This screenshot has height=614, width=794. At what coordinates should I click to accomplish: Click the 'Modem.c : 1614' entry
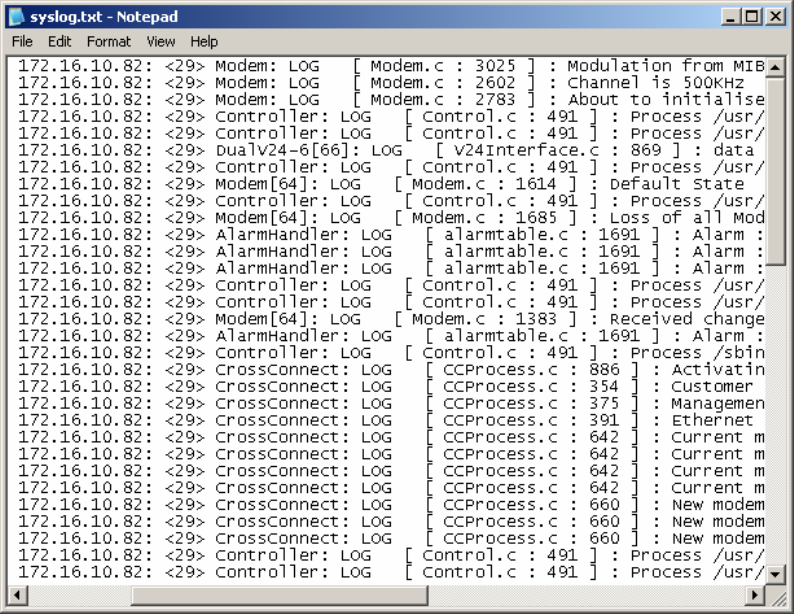484,184
